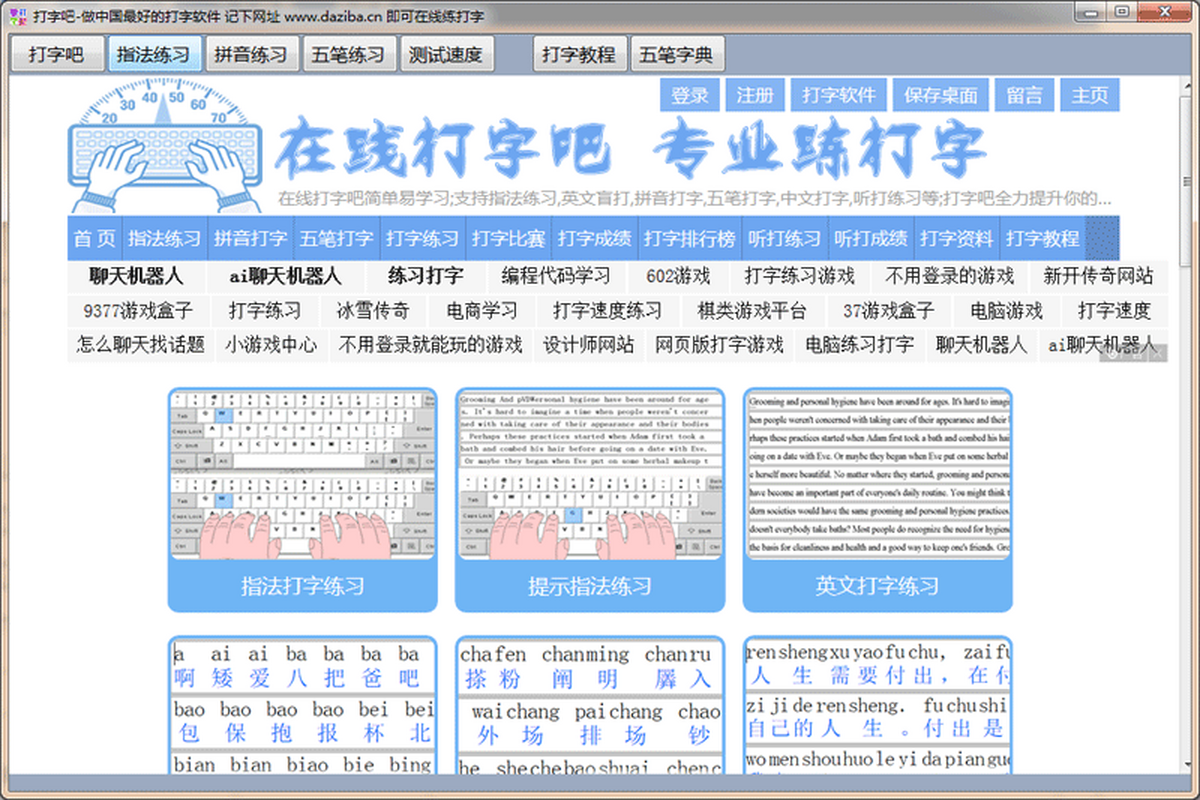
Task: Open the 指法打字练习 keyboard thumbnail
Action: point(303,475)
